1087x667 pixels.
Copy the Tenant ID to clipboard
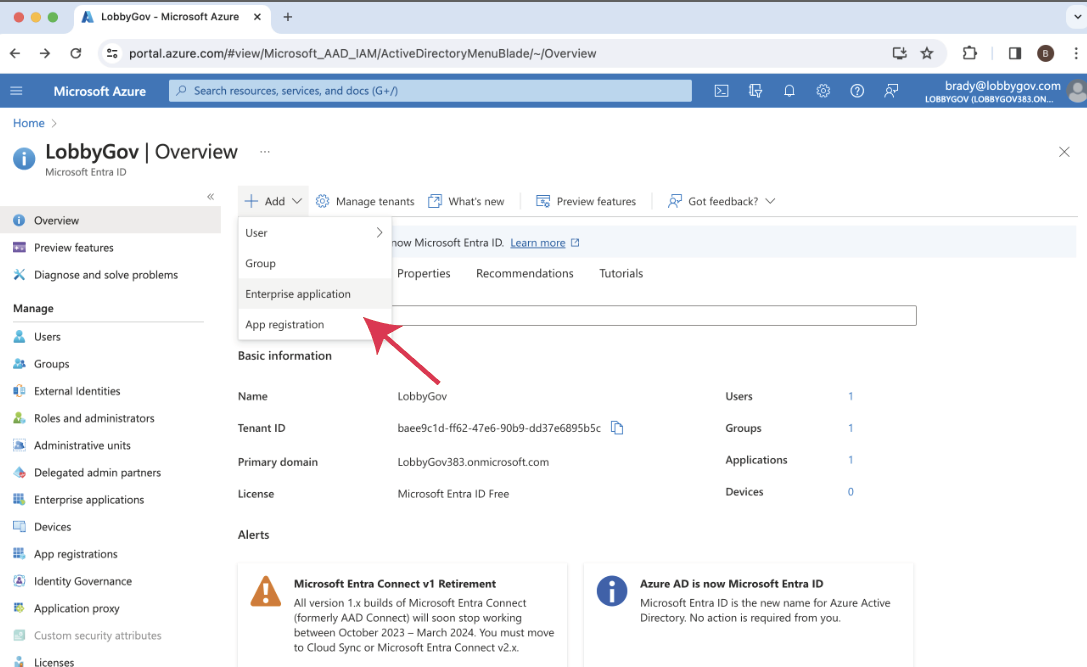[x=617, y=428]
